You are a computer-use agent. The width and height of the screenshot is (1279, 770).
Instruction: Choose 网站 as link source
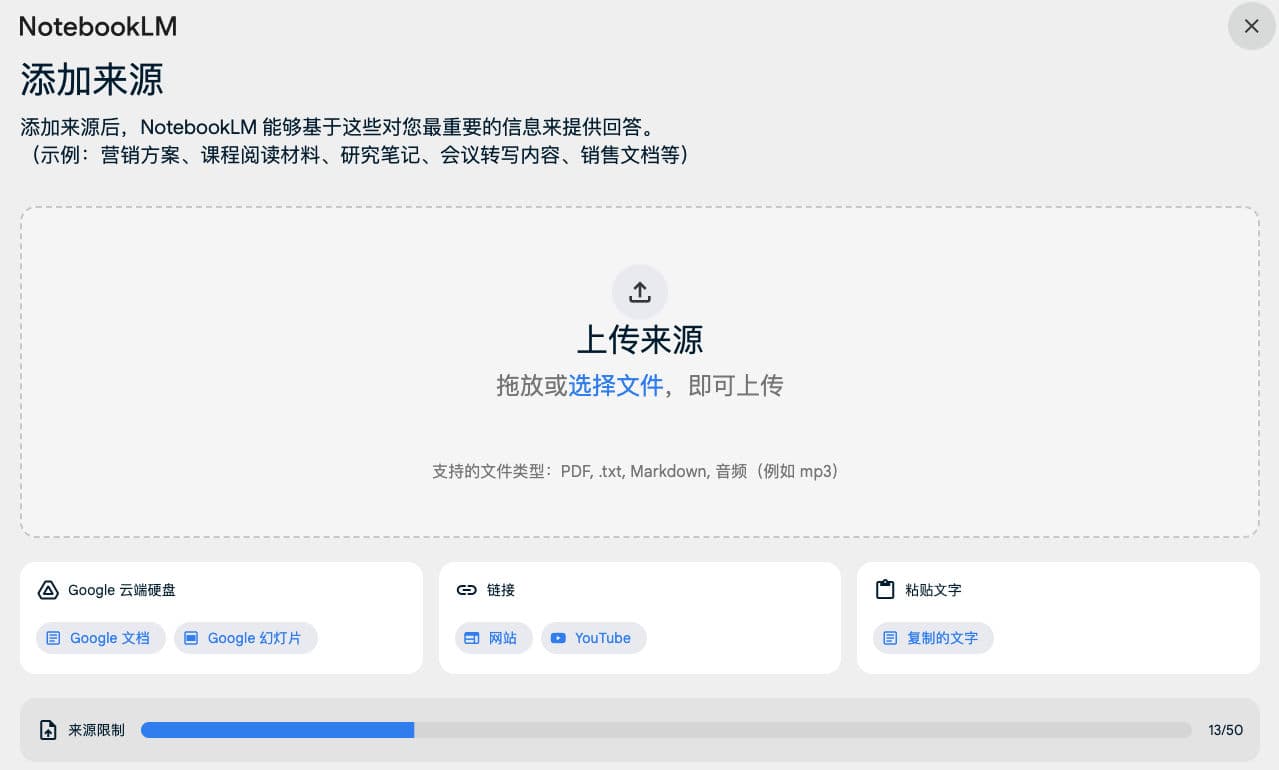[x=494, y=638]
